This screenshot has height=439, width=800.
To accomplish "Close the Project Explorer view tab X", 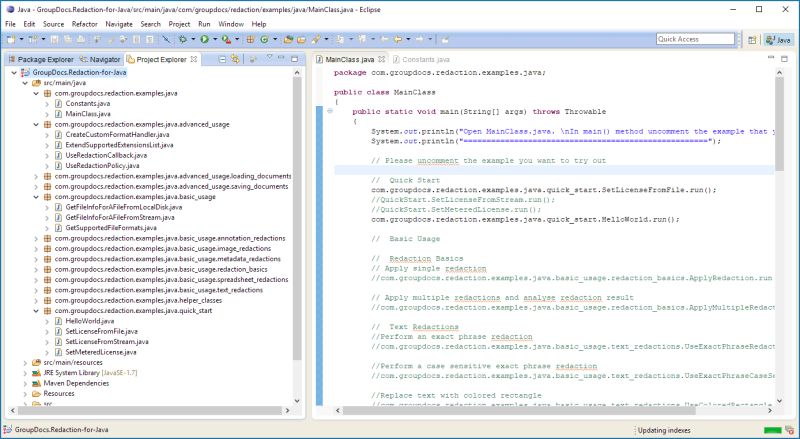I will pyautogui.click(x=194, y=59).
